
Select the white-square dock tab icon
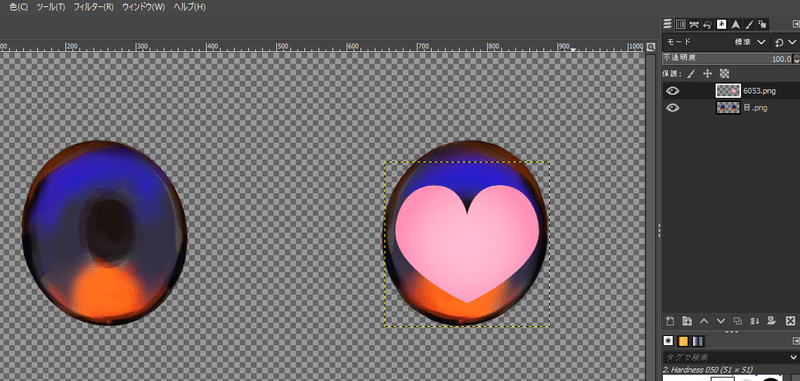click(x=721, y=24)
